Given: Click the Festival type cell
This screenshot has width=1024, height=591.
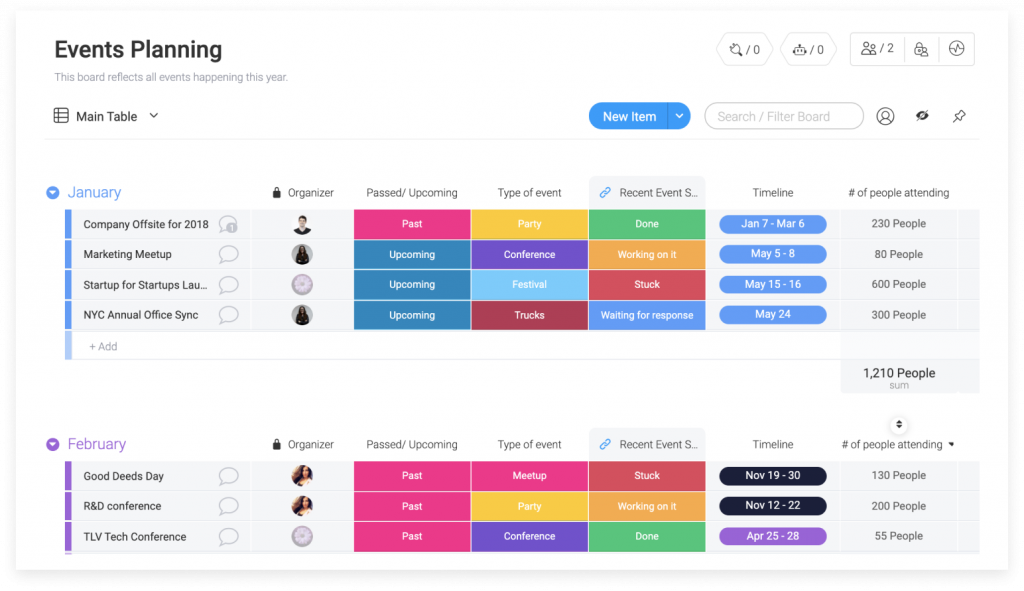Looking at the screenshot, I should pos(529,284).
